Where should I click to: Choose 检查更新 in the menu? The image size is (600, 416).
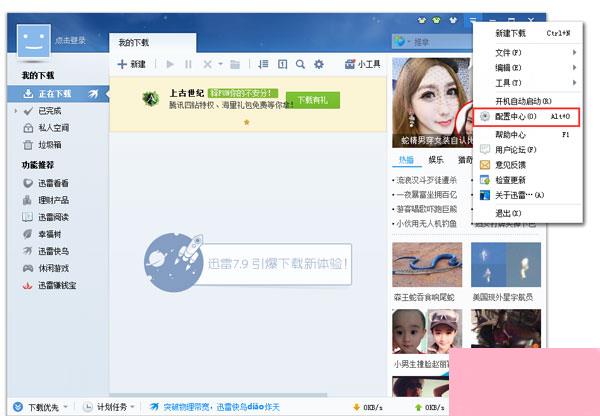[x=528, y=180]
